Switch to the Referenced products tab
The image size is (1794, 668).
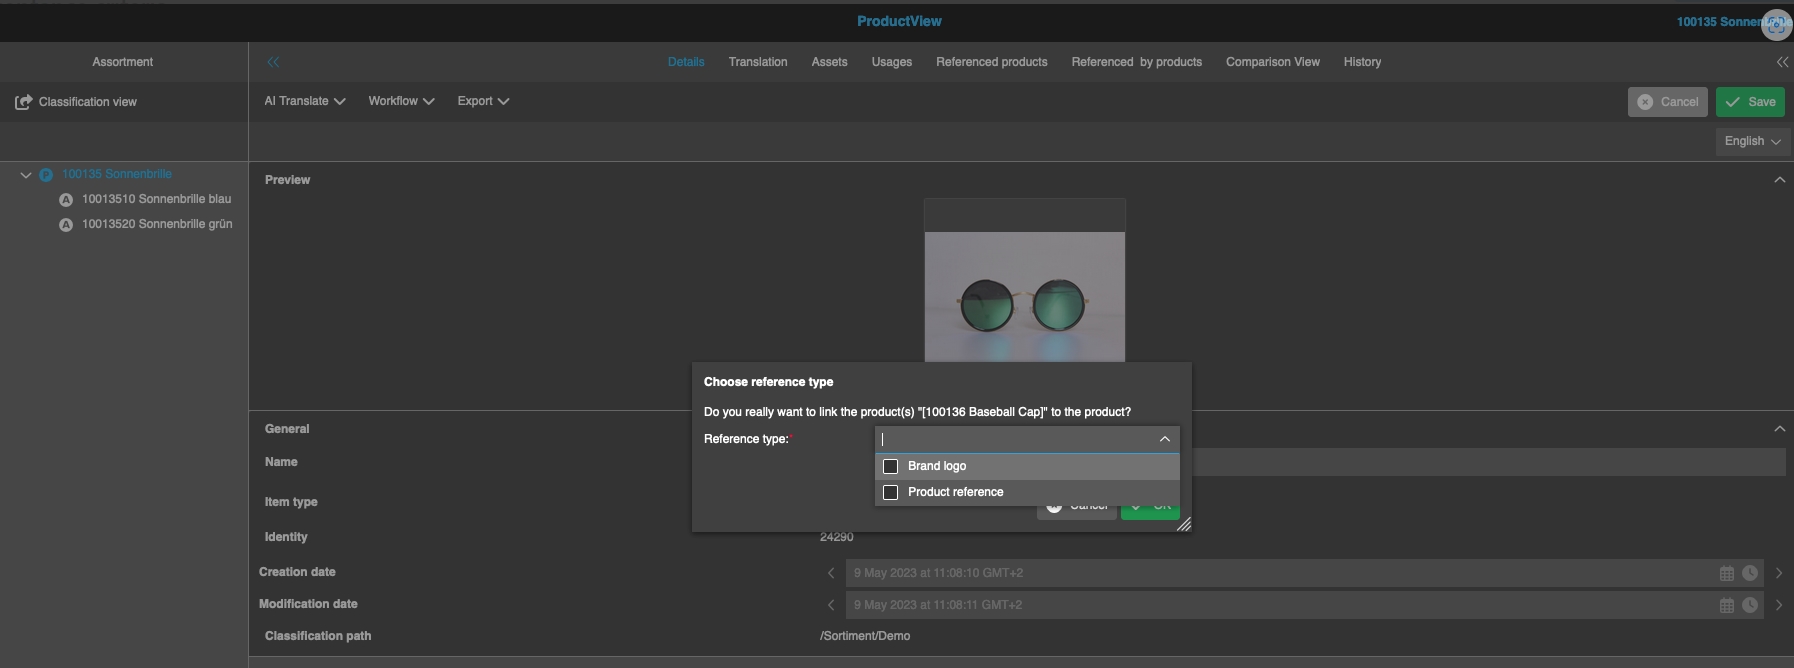991,62
